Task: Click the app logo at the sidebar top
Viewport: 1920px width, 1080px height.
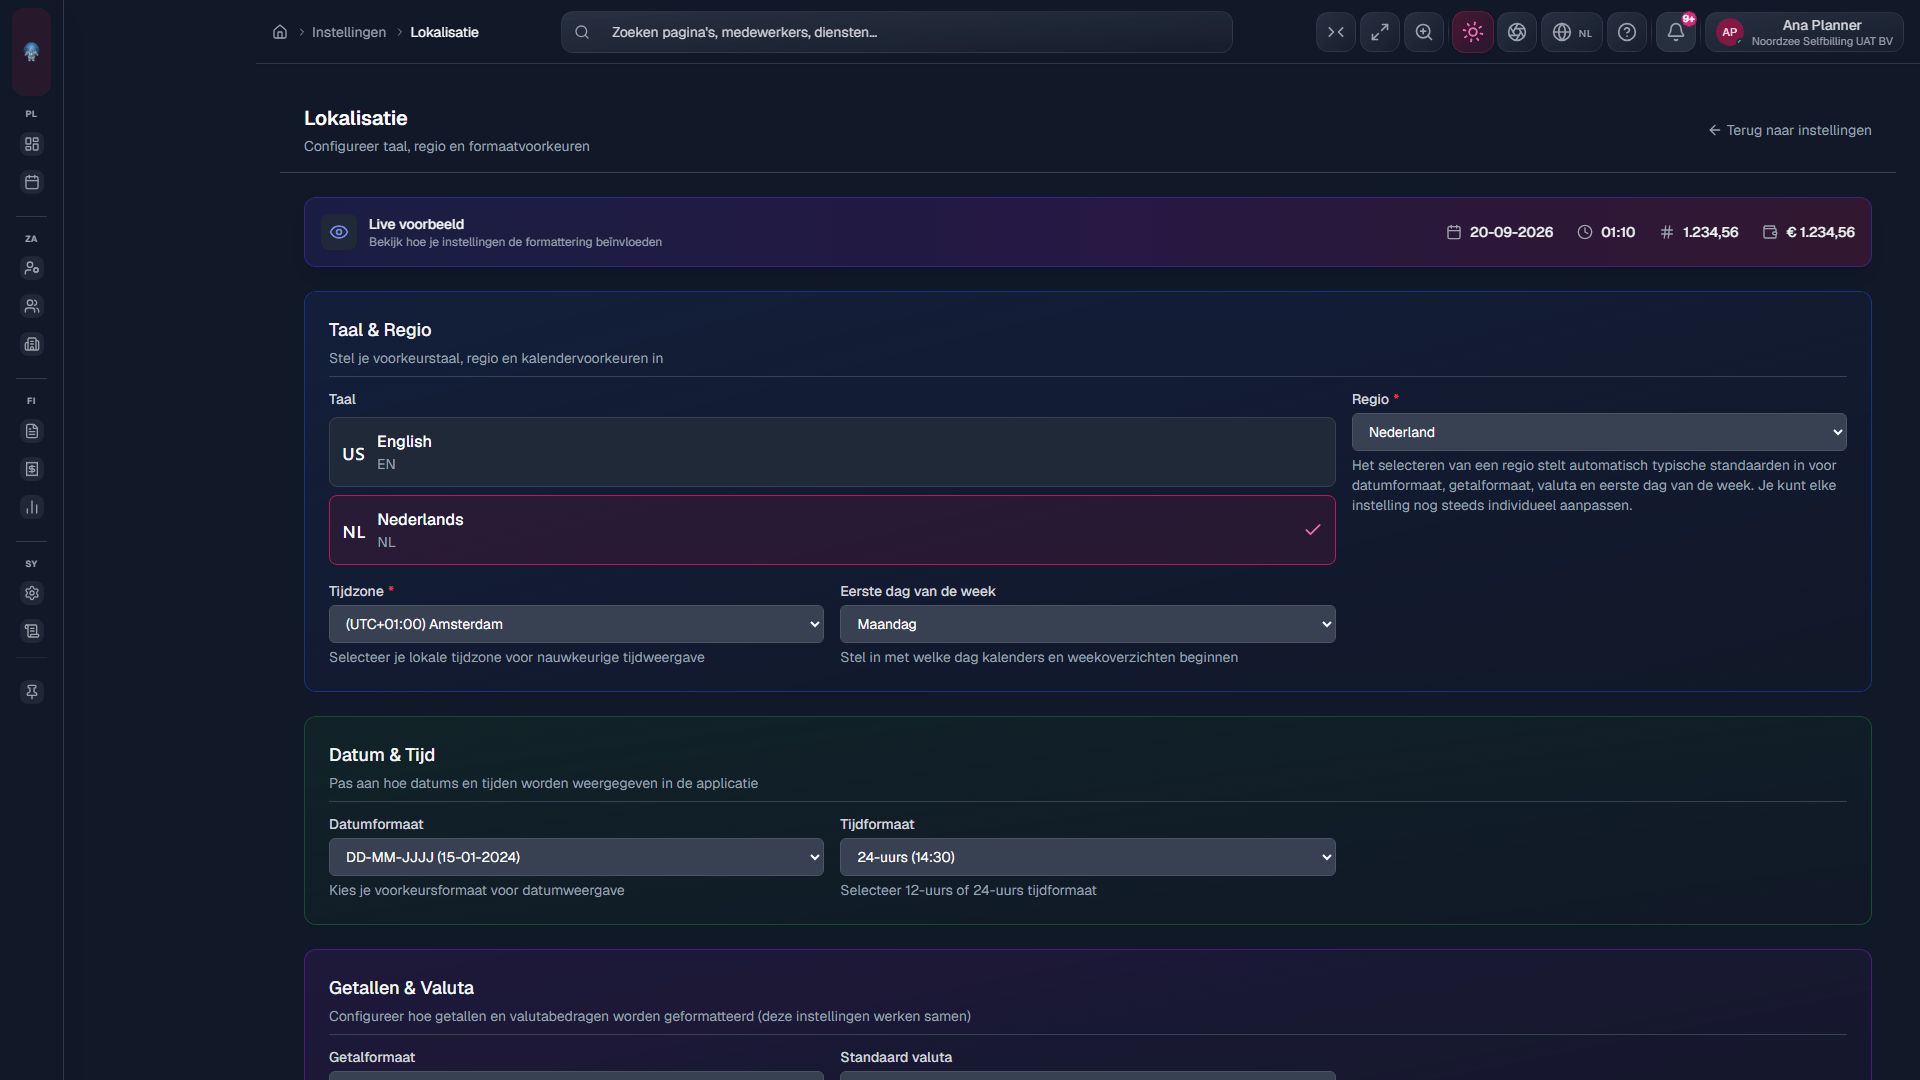Action: click(x=31, y=52)
